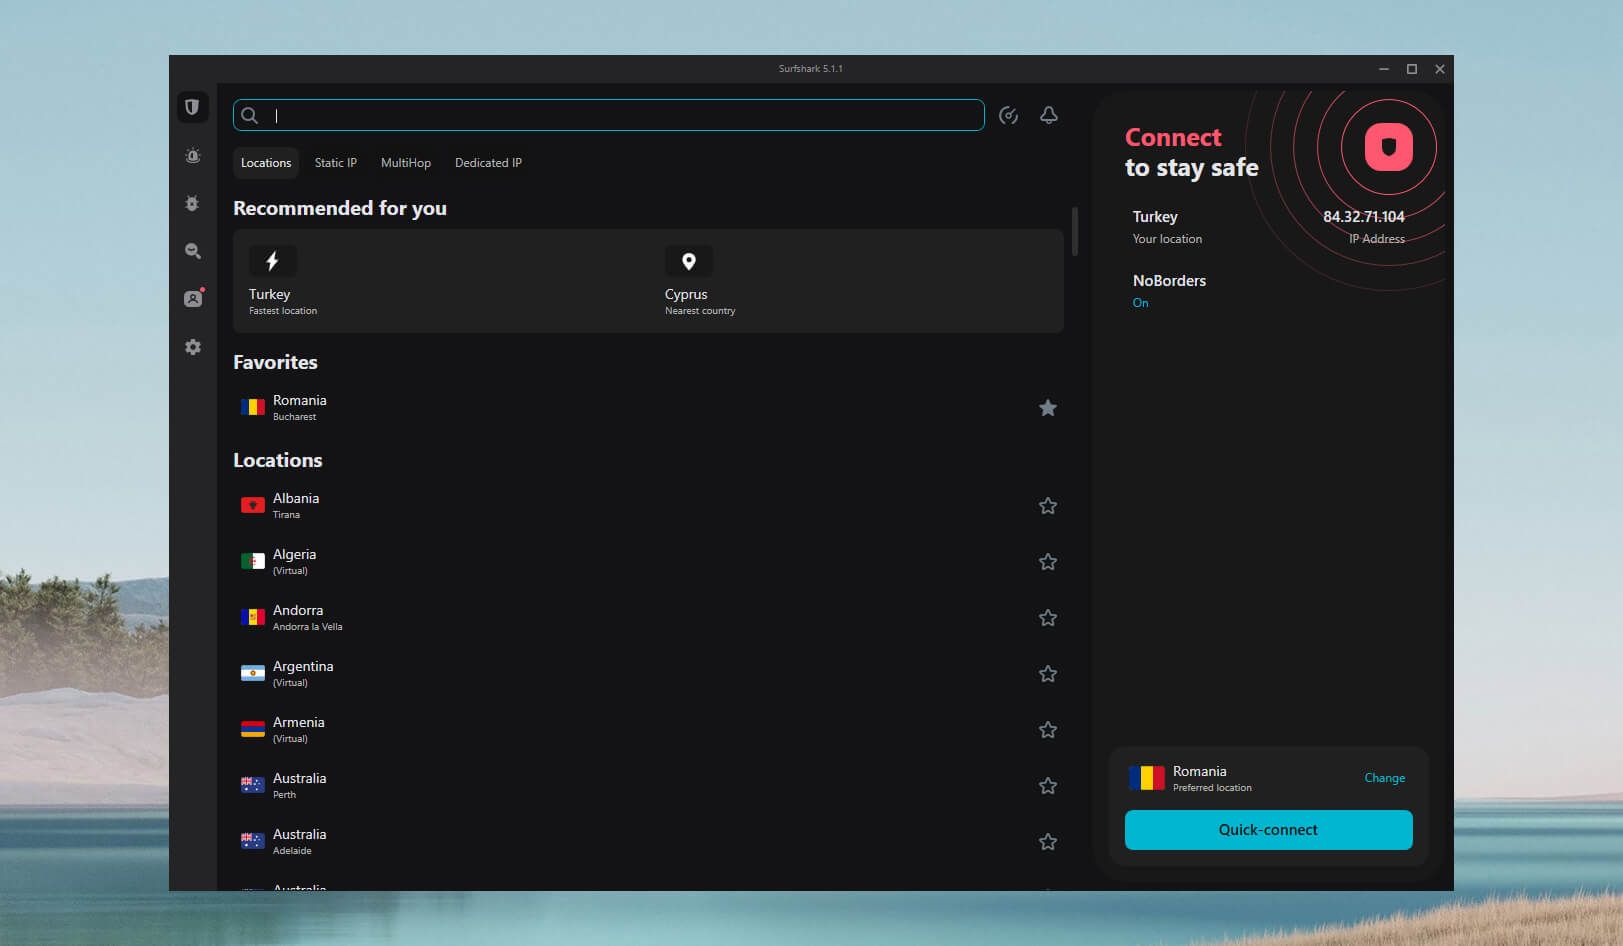
Task: Click the Andorra flag icon
Action: point(253,618)
